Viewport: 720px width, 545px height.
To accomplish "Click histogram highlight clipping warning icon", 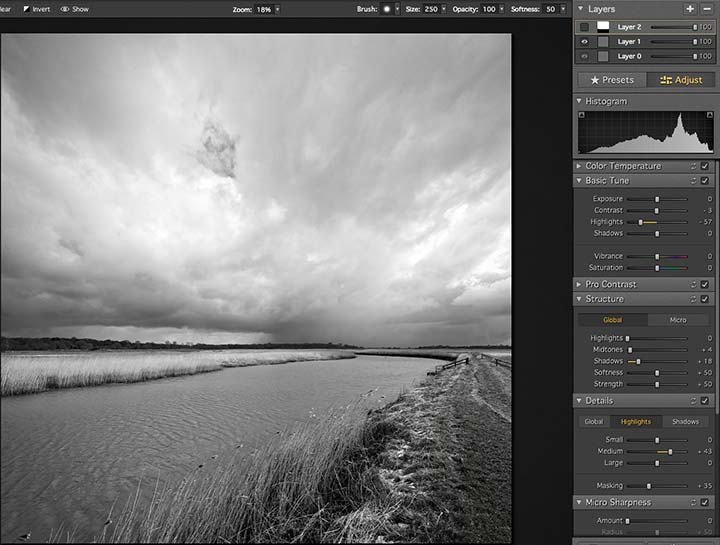I will pyautogui.click(x=709, y=115).
